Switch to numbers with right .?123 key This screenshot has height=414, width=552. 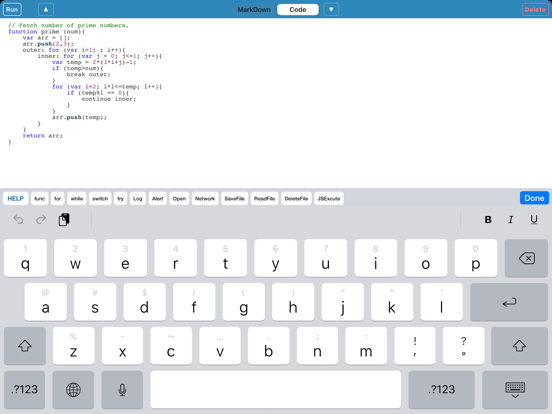click(x=441, y=389)
